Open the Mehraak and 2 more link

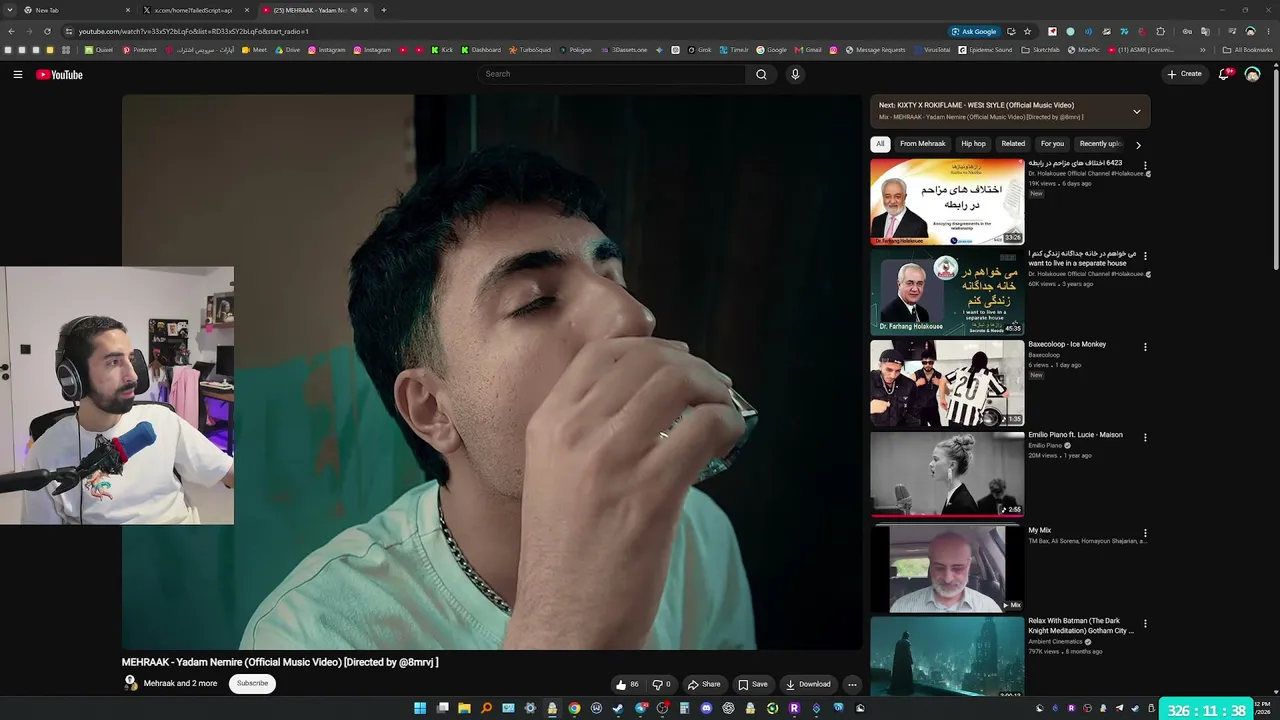(180, 684)
